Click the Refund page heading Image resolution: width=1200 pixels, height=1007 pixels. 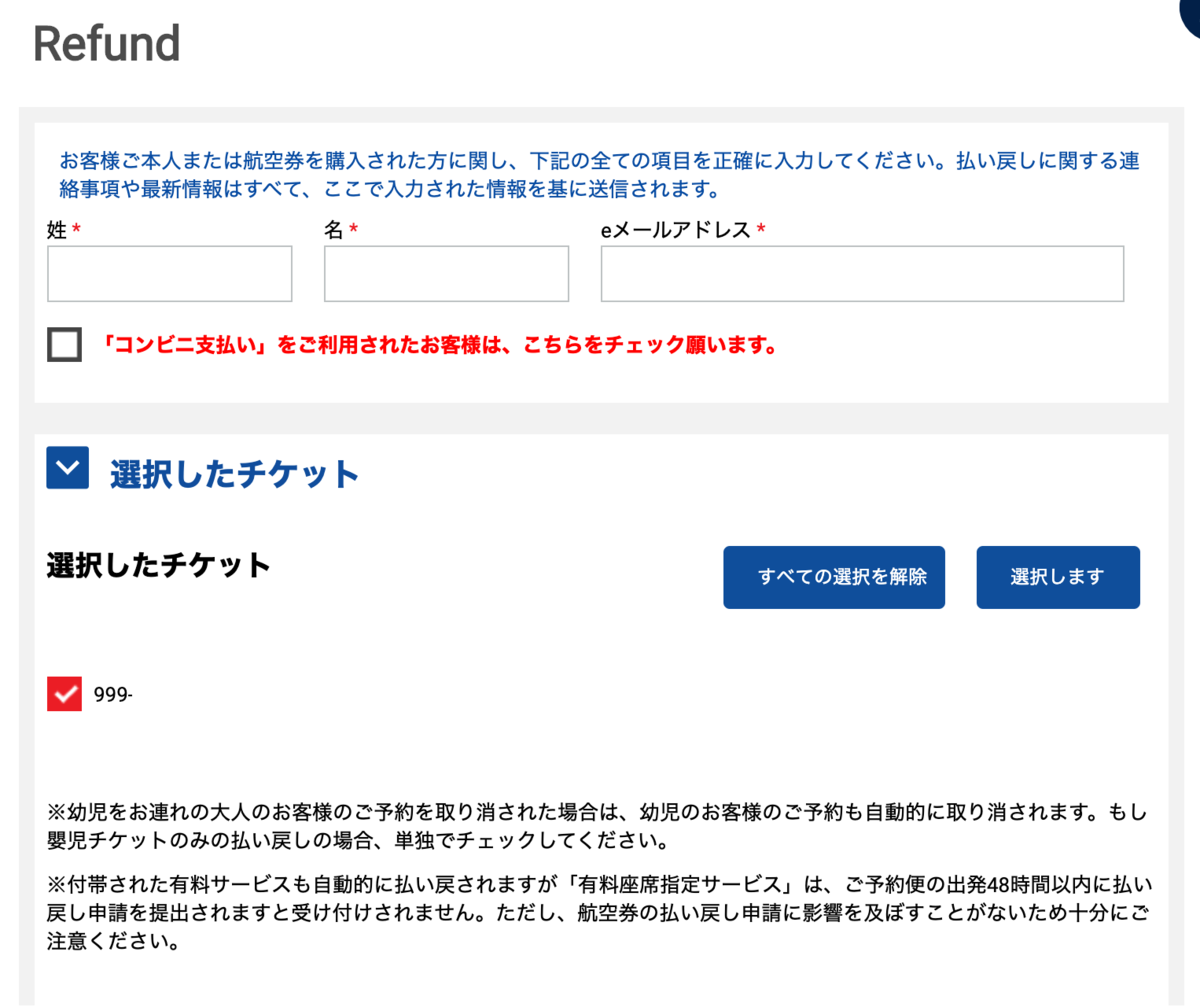point(107,43)
